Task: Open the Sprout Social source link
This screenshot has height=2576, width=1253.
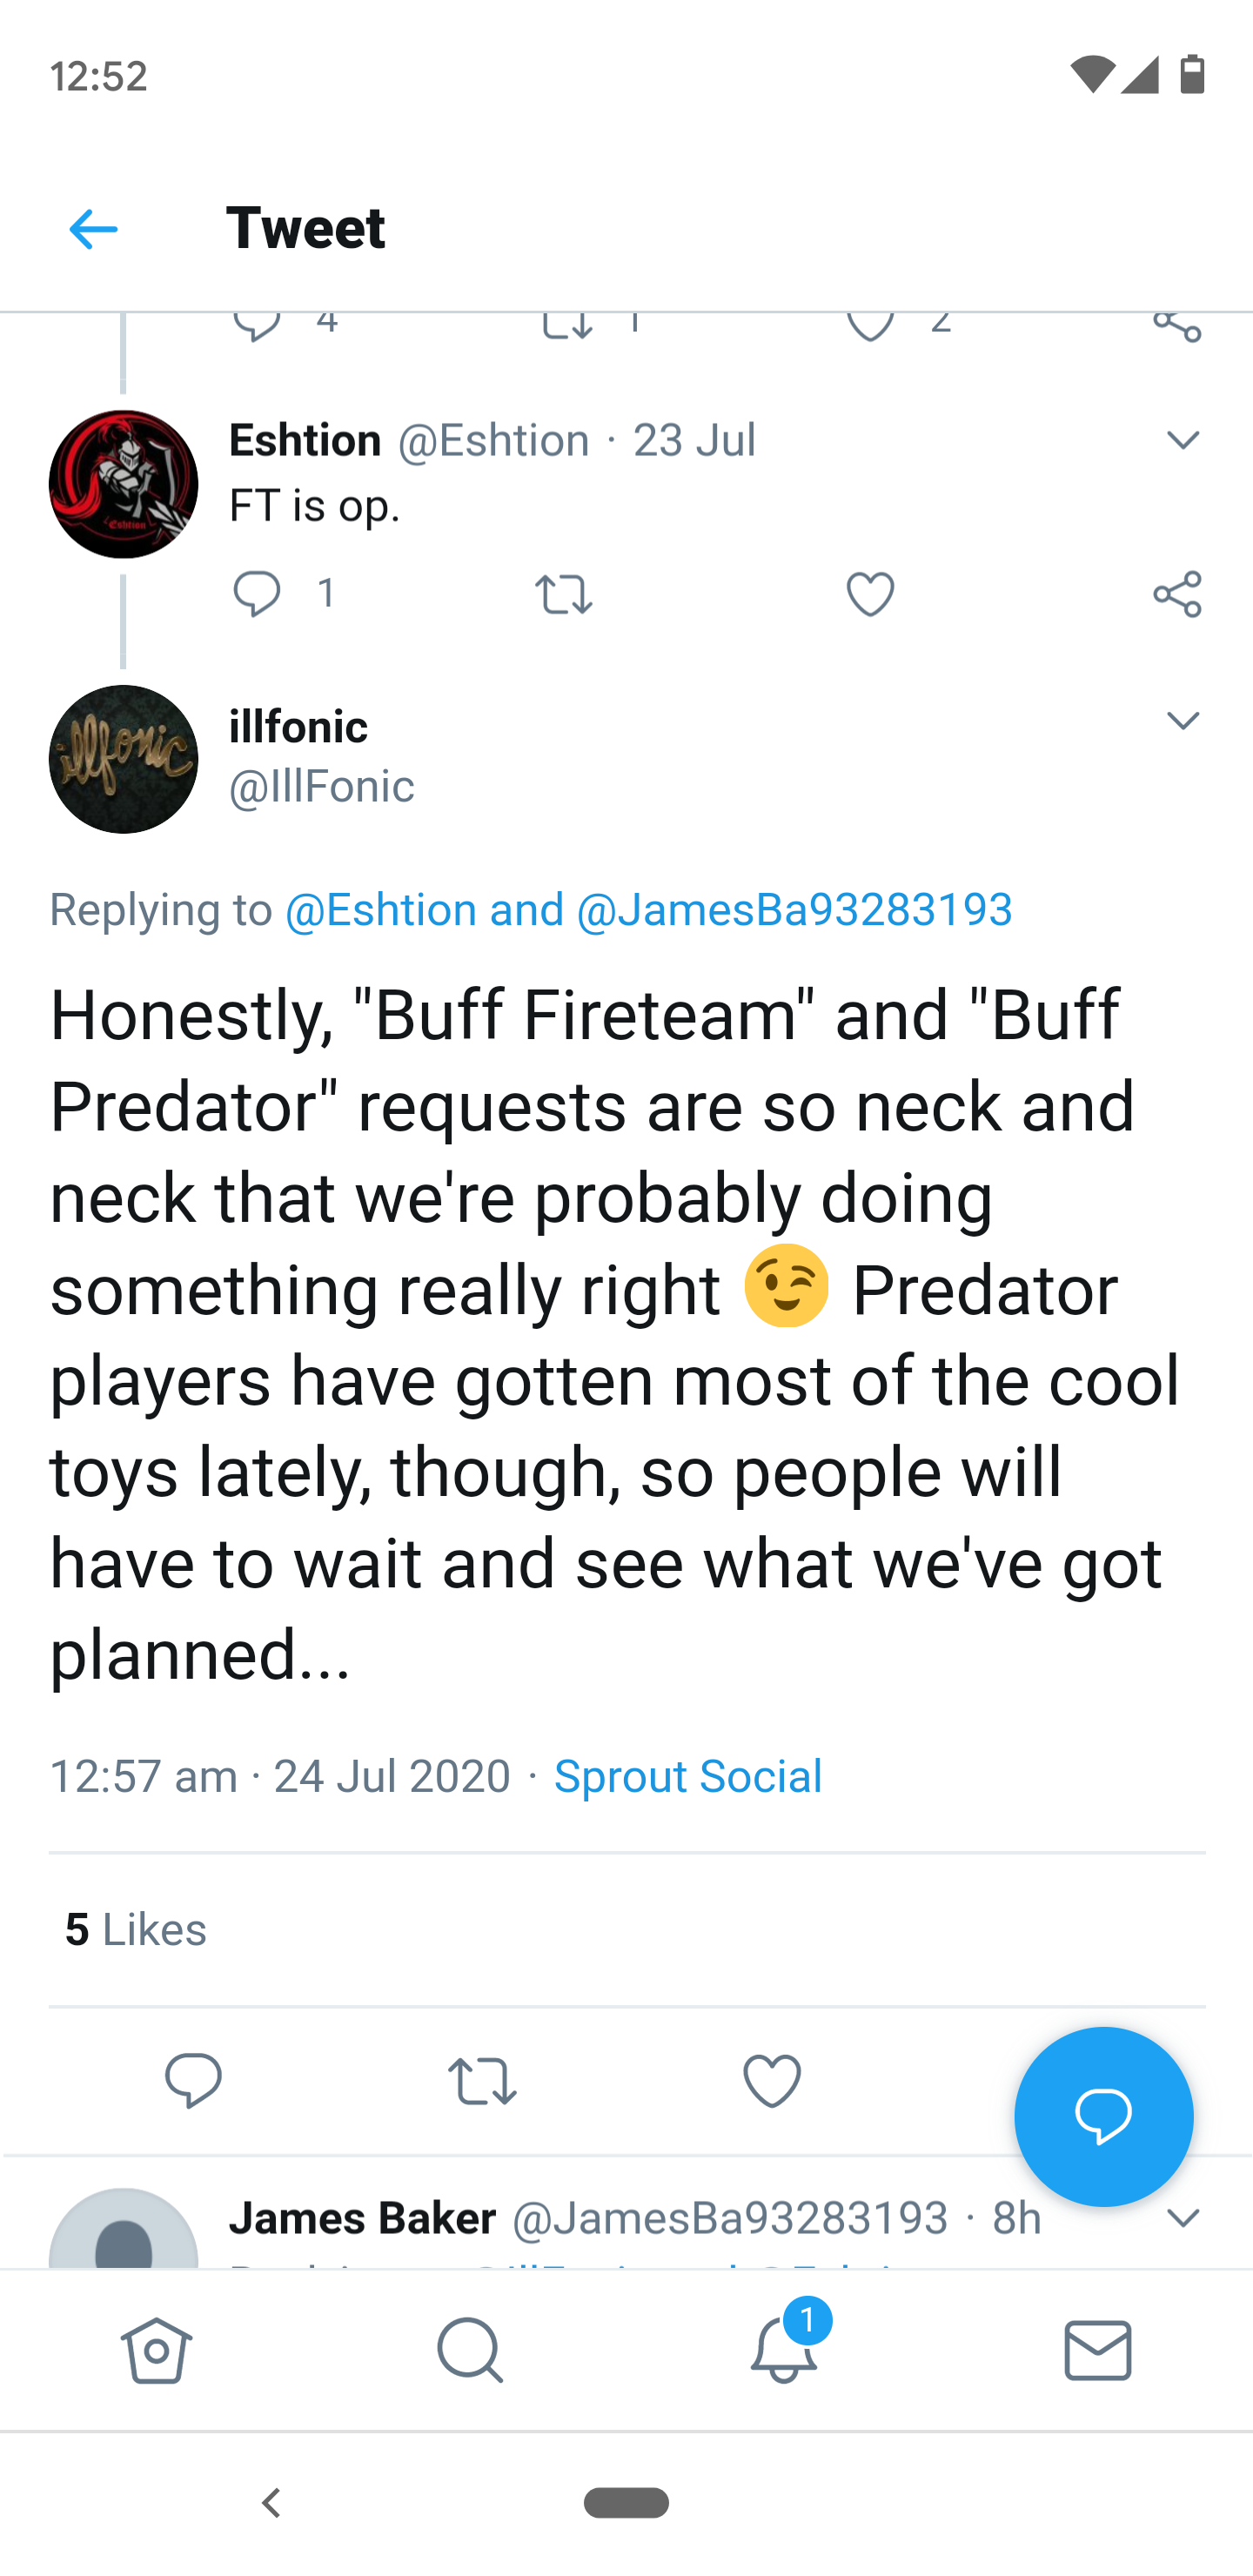Action: pos(688,1777)
